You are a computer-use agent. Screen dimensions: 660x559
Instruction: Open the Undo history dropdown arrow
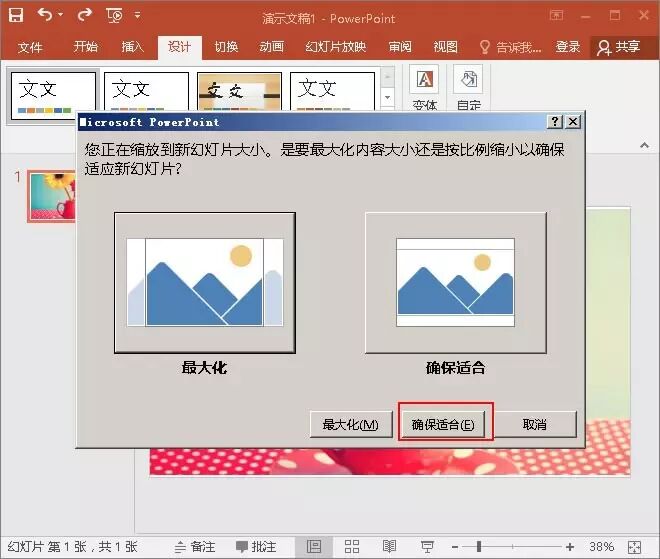(x=61, y=15)
